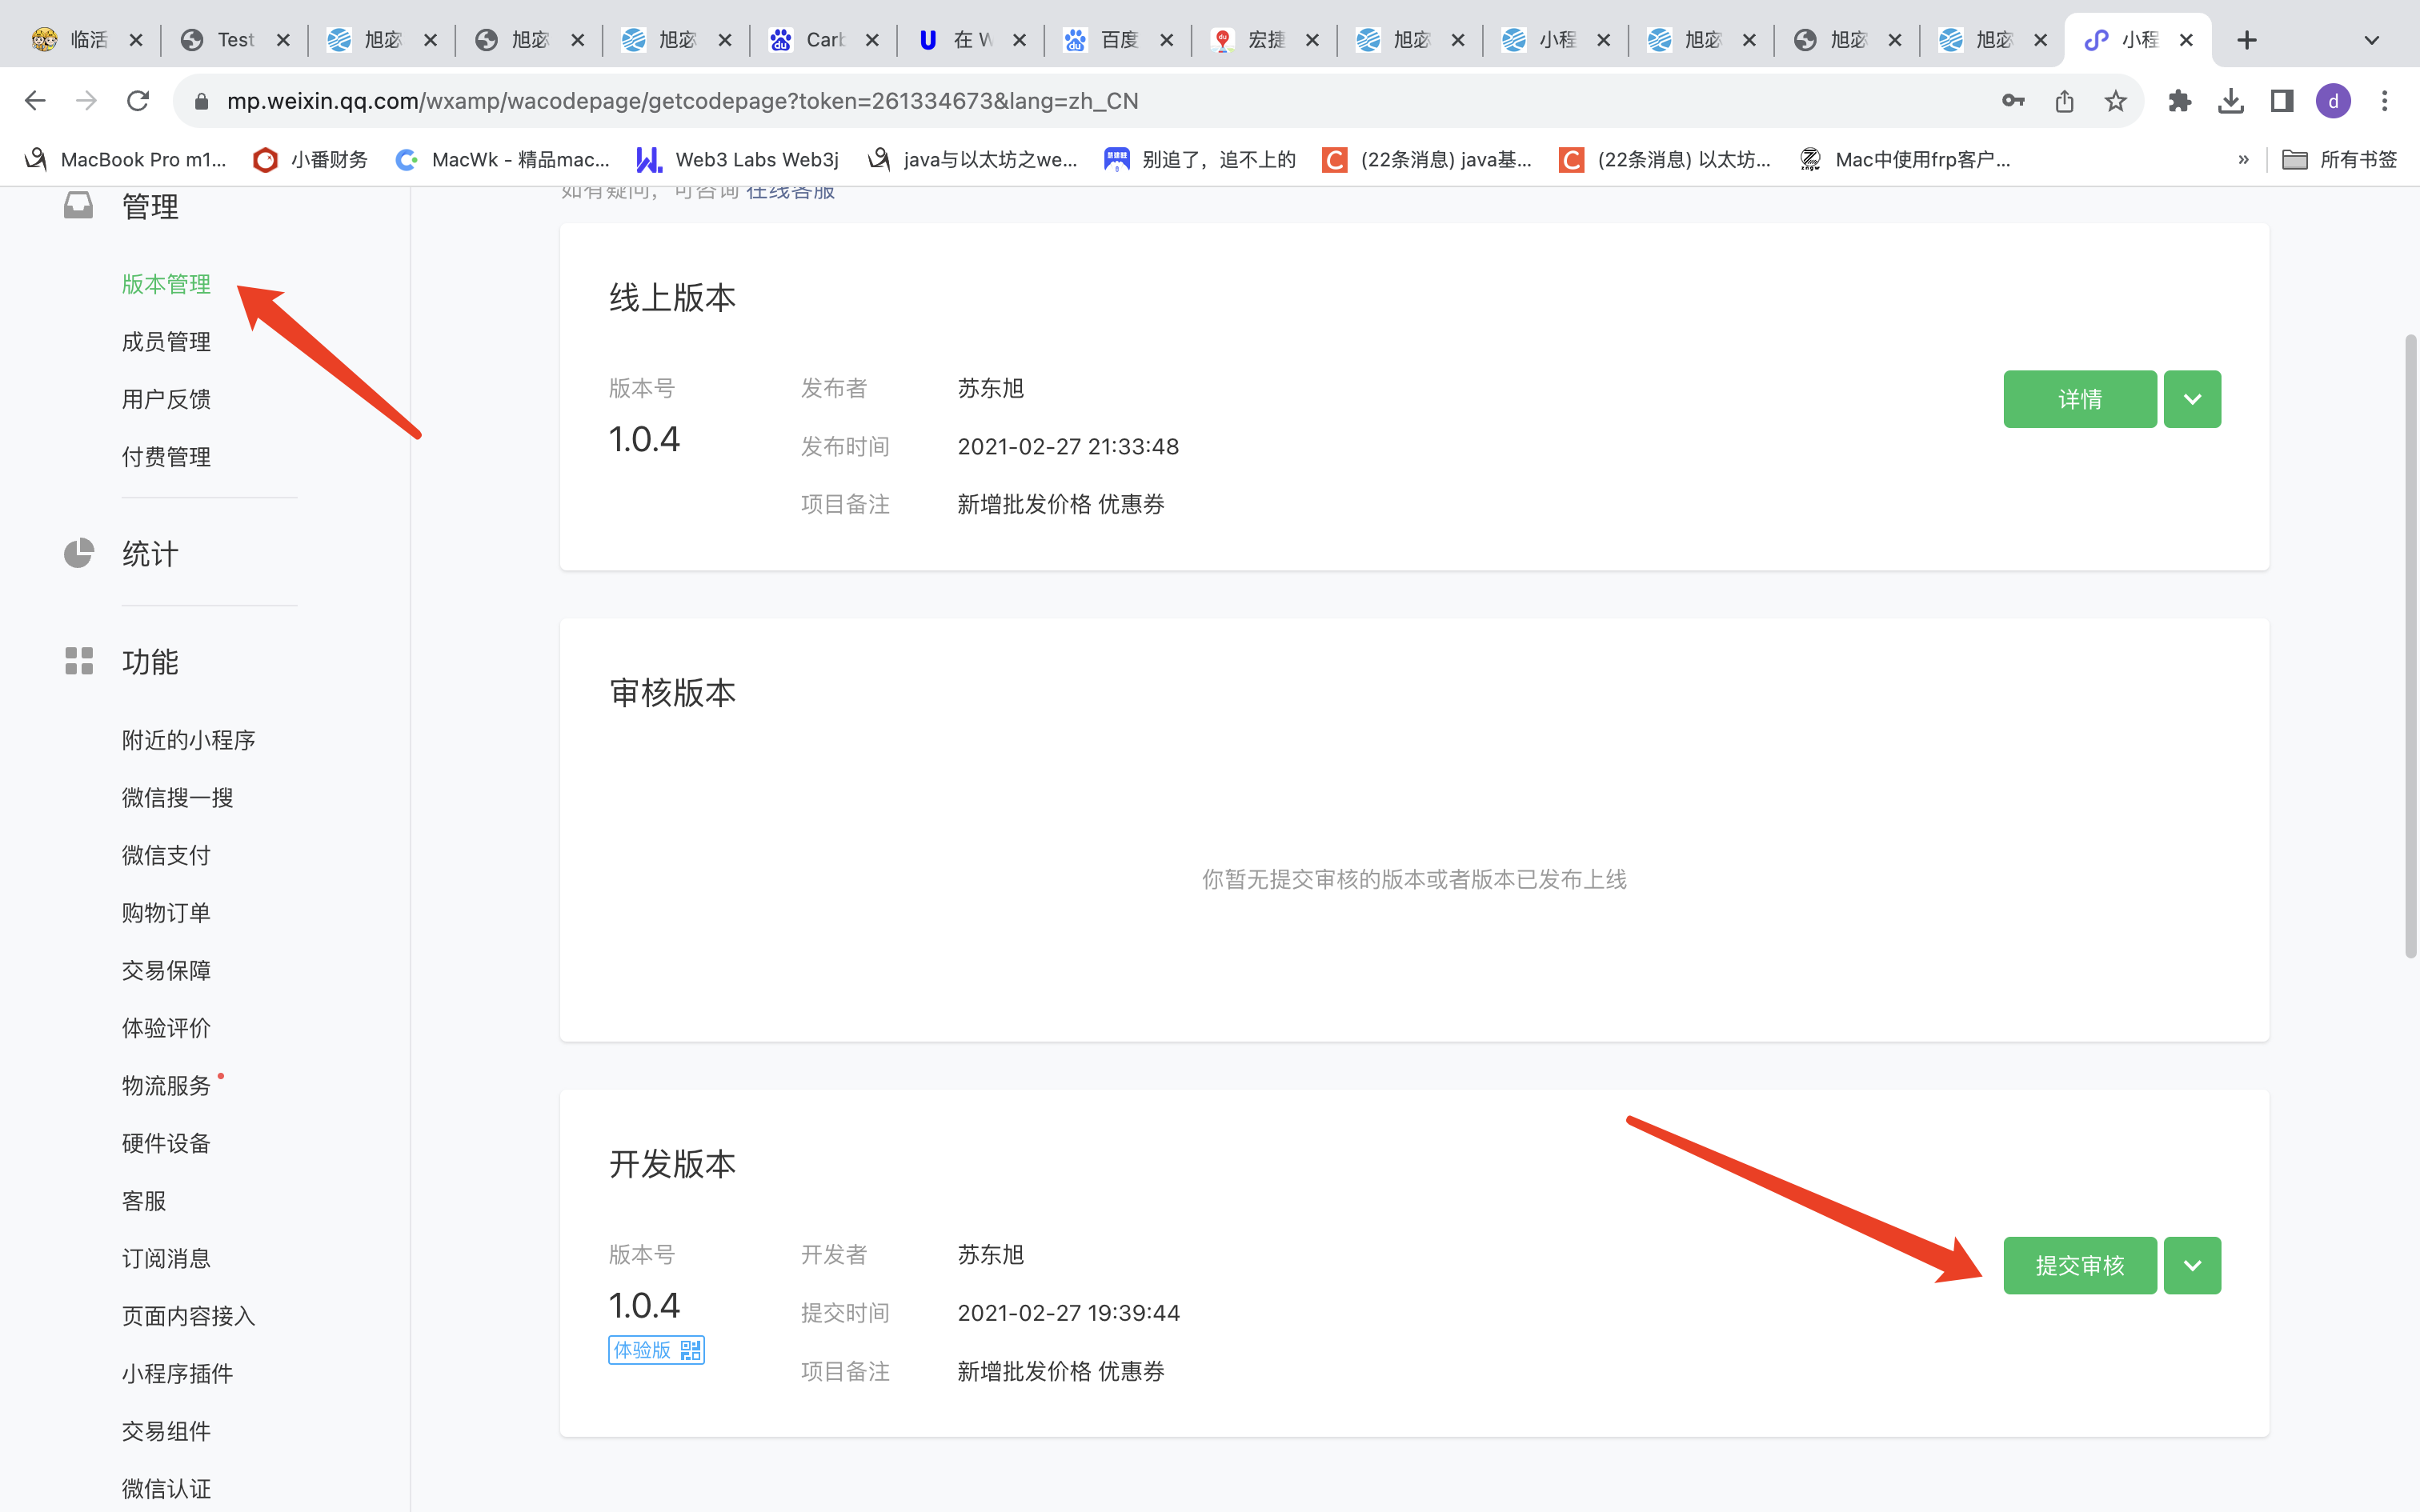This screenshot has height=1512, width=2420.
Task: Click the site lock icon in address bar
Action: [x=201, y=101]
